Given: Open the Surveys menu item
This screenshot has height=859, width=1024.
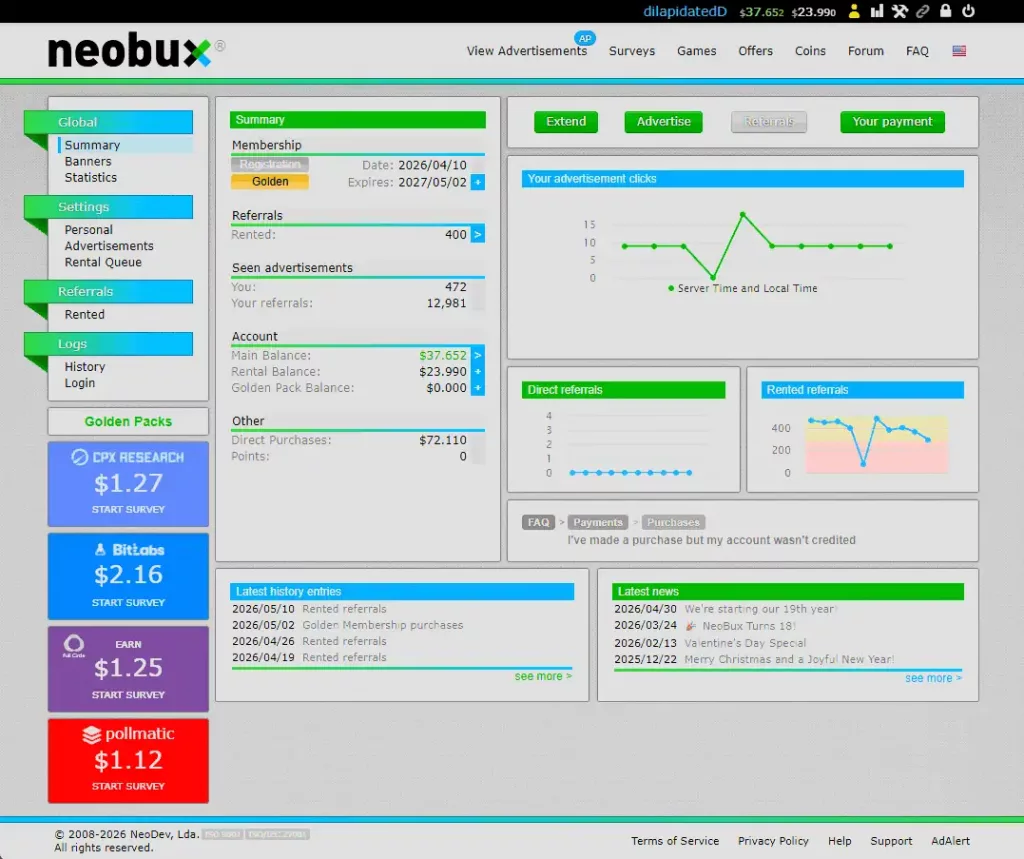Looking at the screenshot, I should [632, 51].
